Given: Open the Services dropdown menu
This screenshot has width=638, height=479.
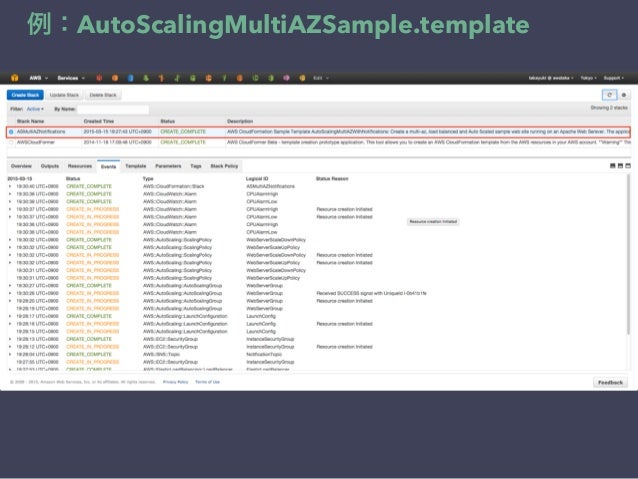Looking at the screenshot, I should [71, 78].
